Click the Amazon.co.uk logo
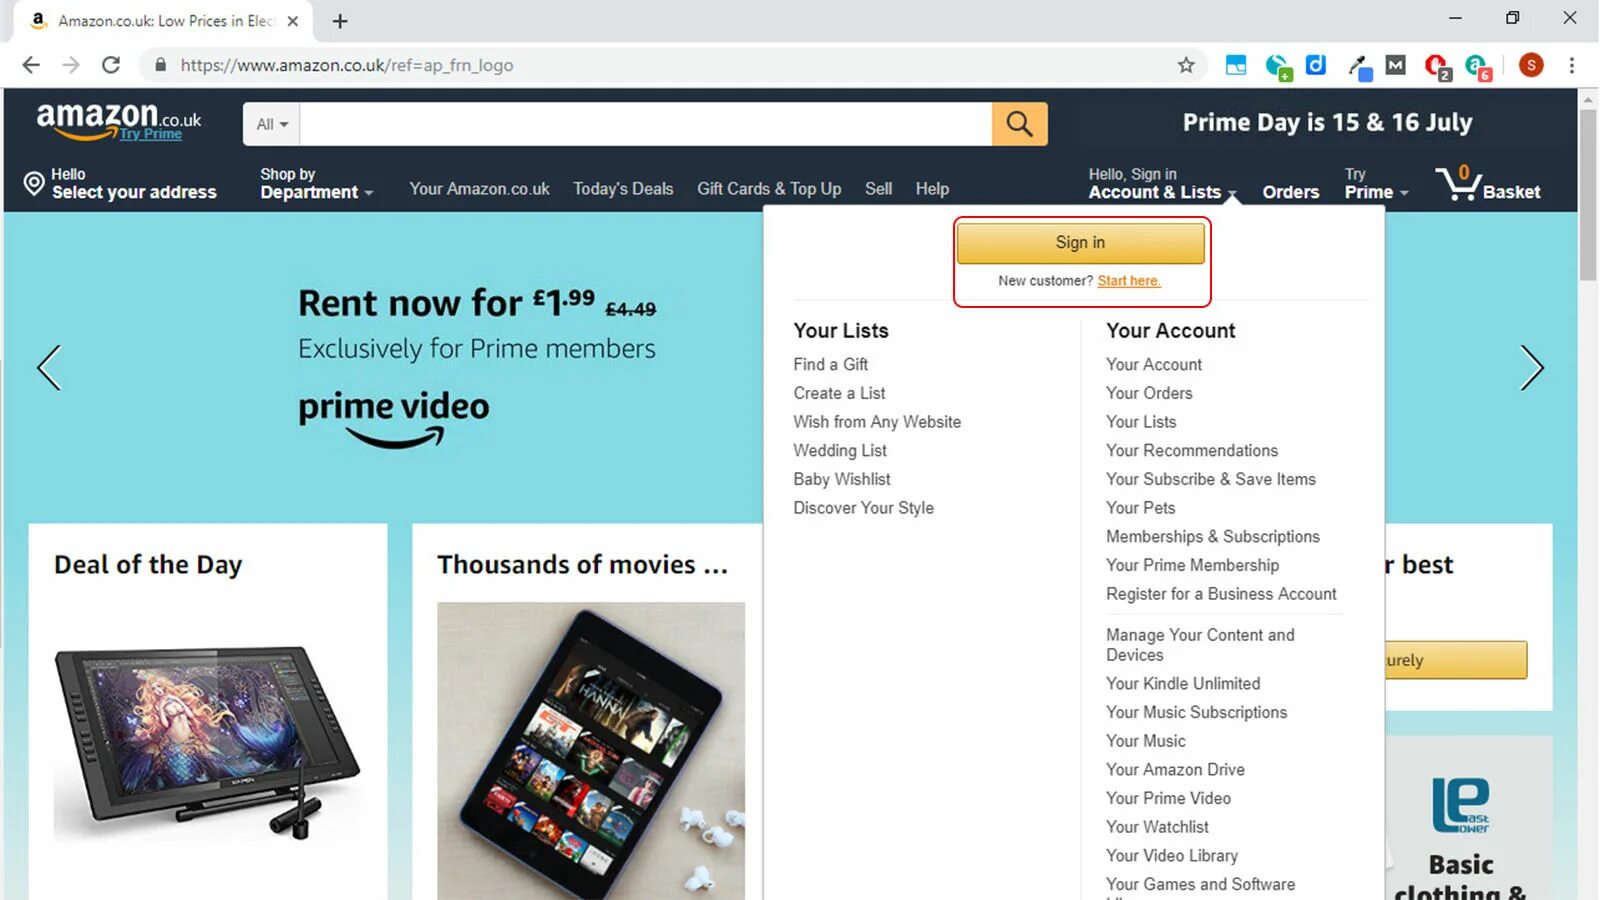The height and width of the screenshot is (900, 1600). point(118,118)
